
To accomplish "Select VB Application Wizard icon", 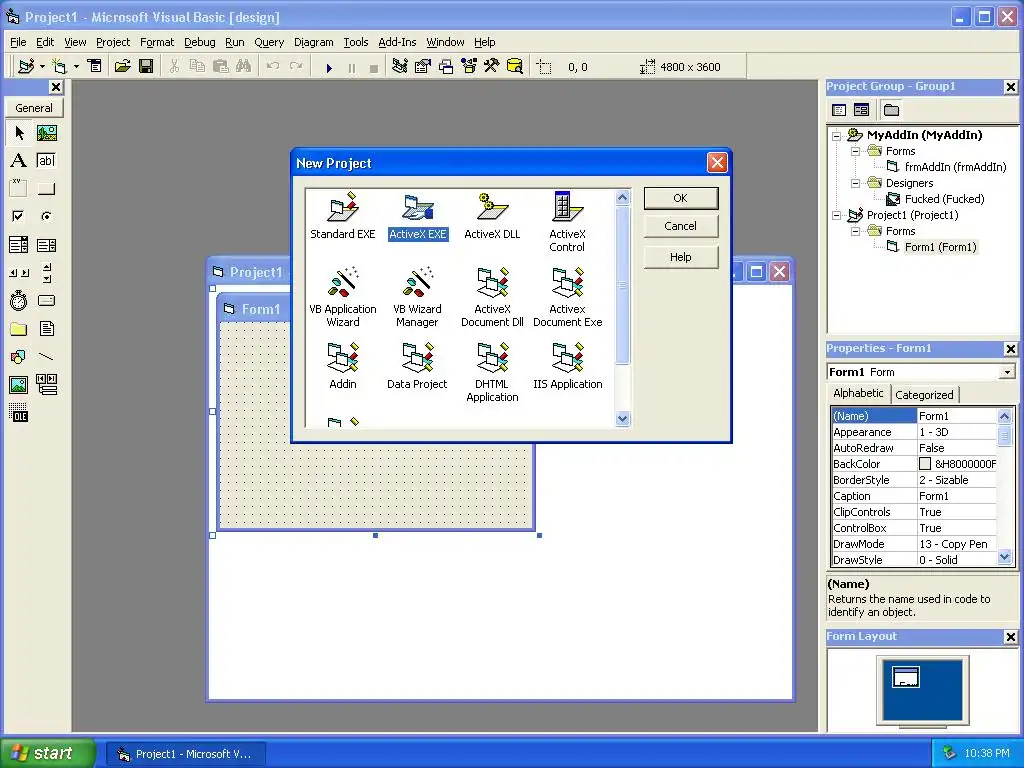I will [343, 296].
